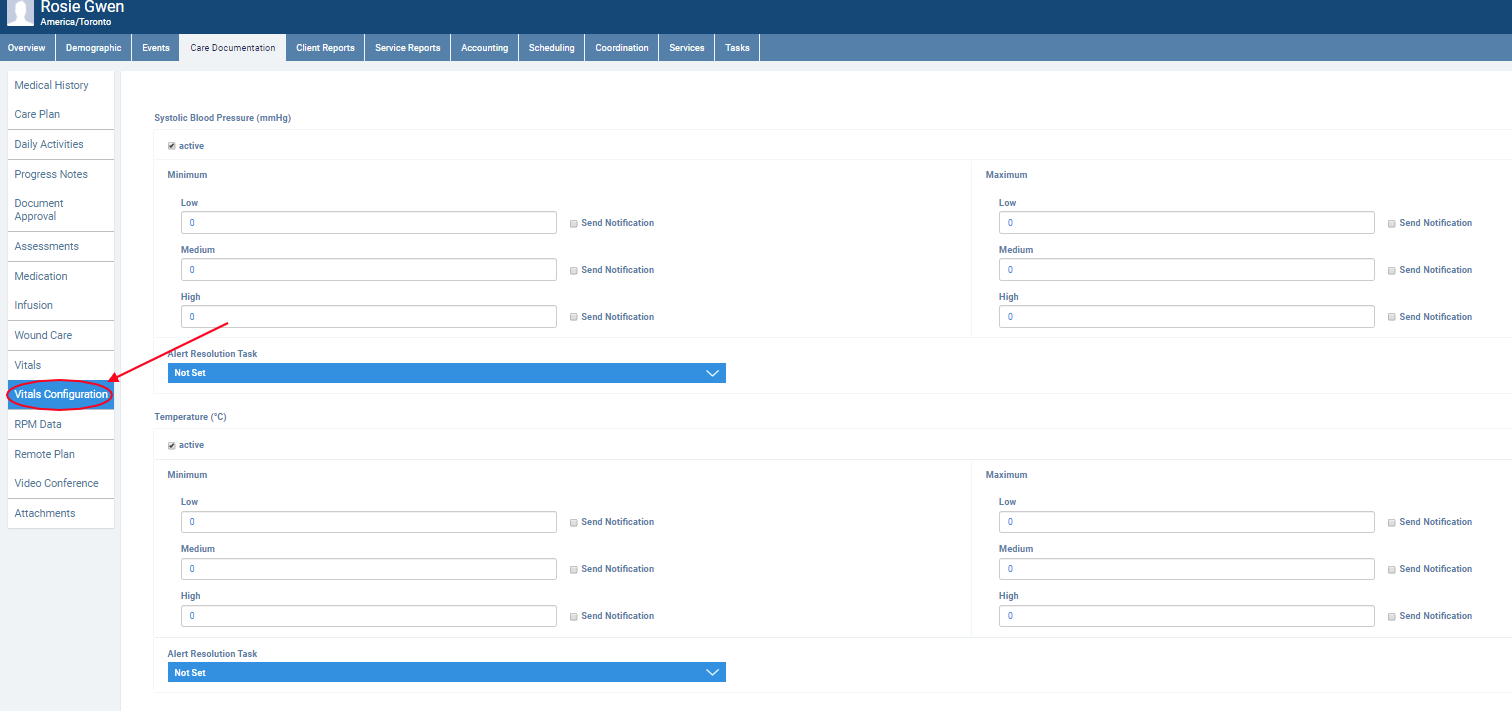The height and width of the screenshot is (711, 1512).
Task: Click Systolic Maximum Low value field
Action: (x=1186, y=223)
